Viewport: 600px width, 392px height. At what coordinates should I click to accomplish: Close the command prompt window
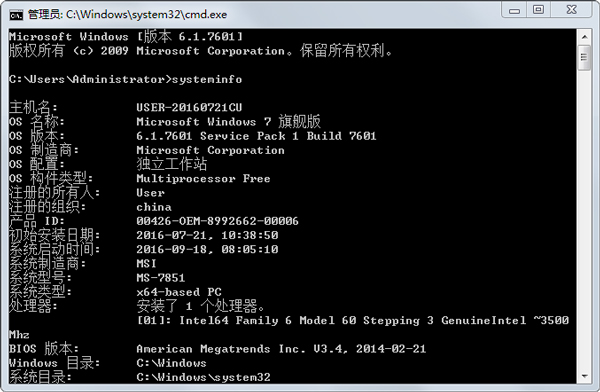coord(571,10)
